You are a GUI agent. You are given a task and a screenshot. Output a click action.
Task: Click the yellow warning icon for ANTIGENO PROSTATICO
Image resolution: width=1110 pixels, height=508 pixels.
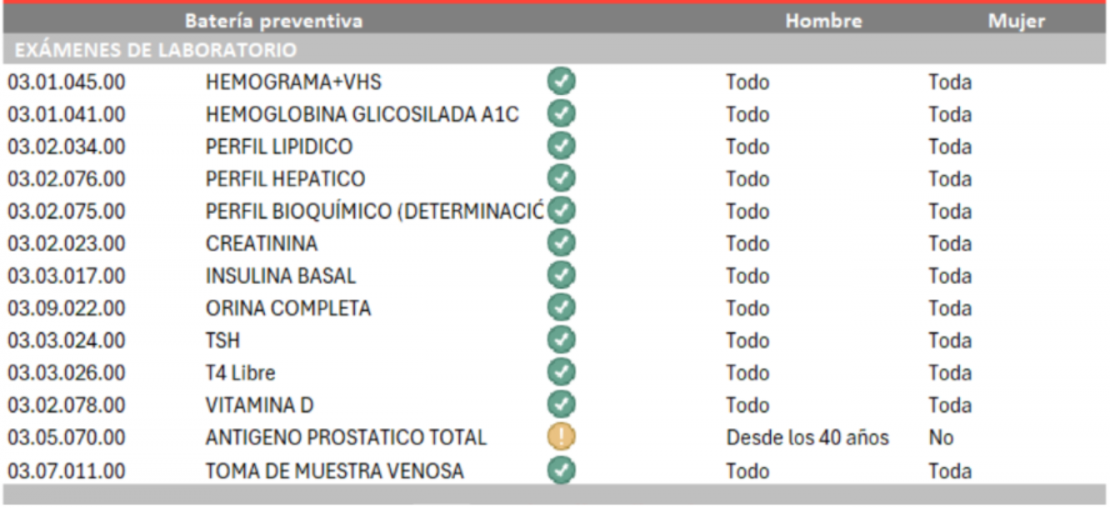562,437
